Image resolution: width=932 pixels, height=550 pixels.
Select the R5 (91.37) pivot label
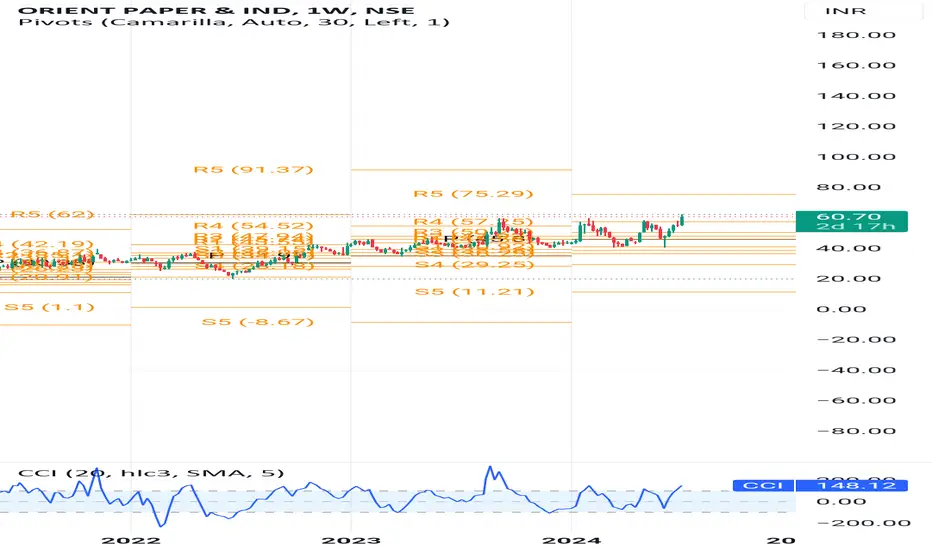pyautogui.click(x=253, y=169)
